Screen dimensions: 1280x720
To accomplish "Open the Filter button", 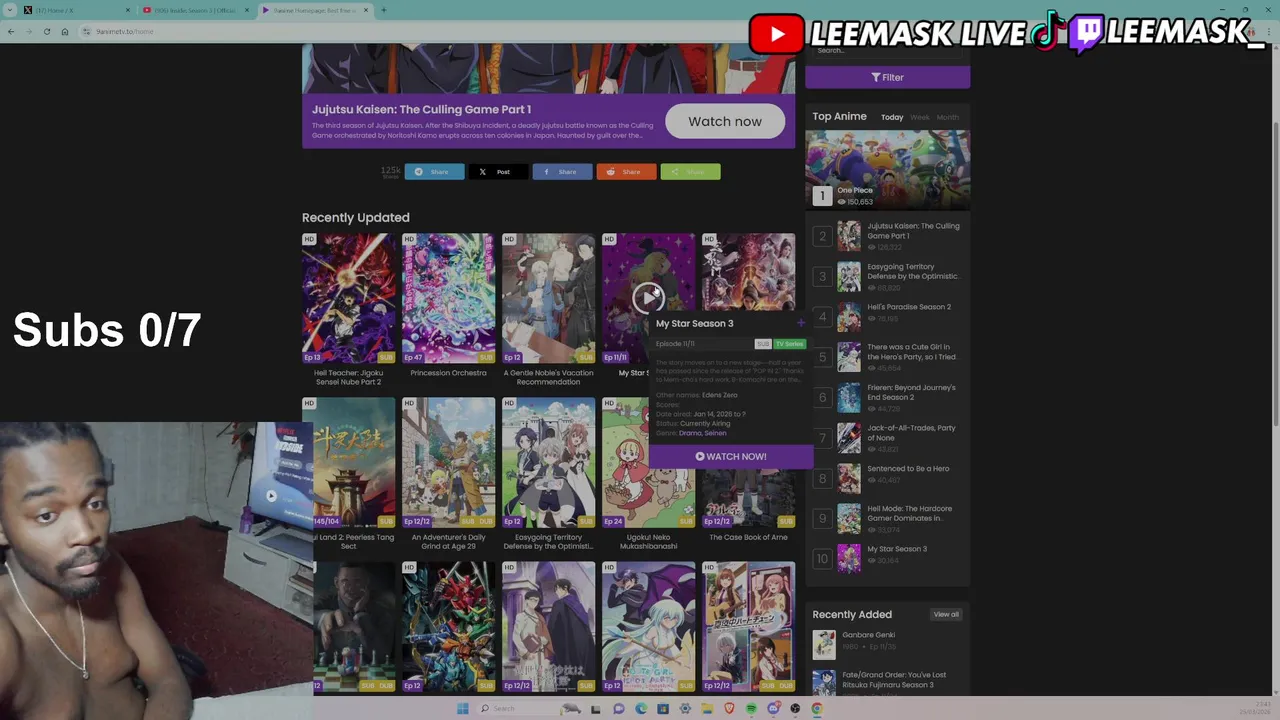I will [887, 77].
